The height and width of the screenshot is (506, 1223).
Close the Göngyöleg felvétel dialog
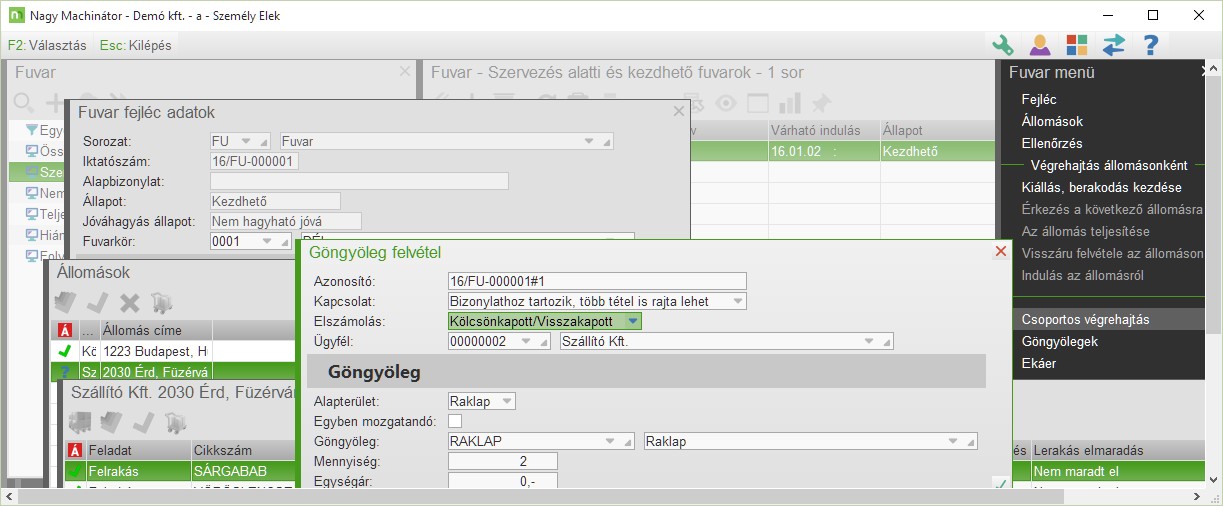[1001, 252]
